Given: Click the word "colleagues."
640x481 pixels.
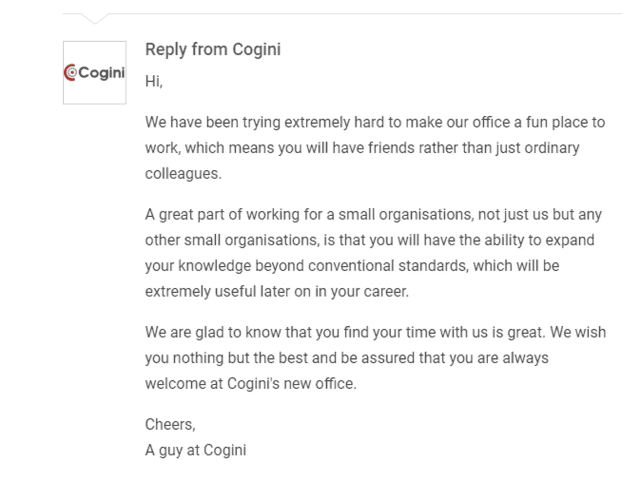Looking at the screenshot, I should (x=183, y=174).
